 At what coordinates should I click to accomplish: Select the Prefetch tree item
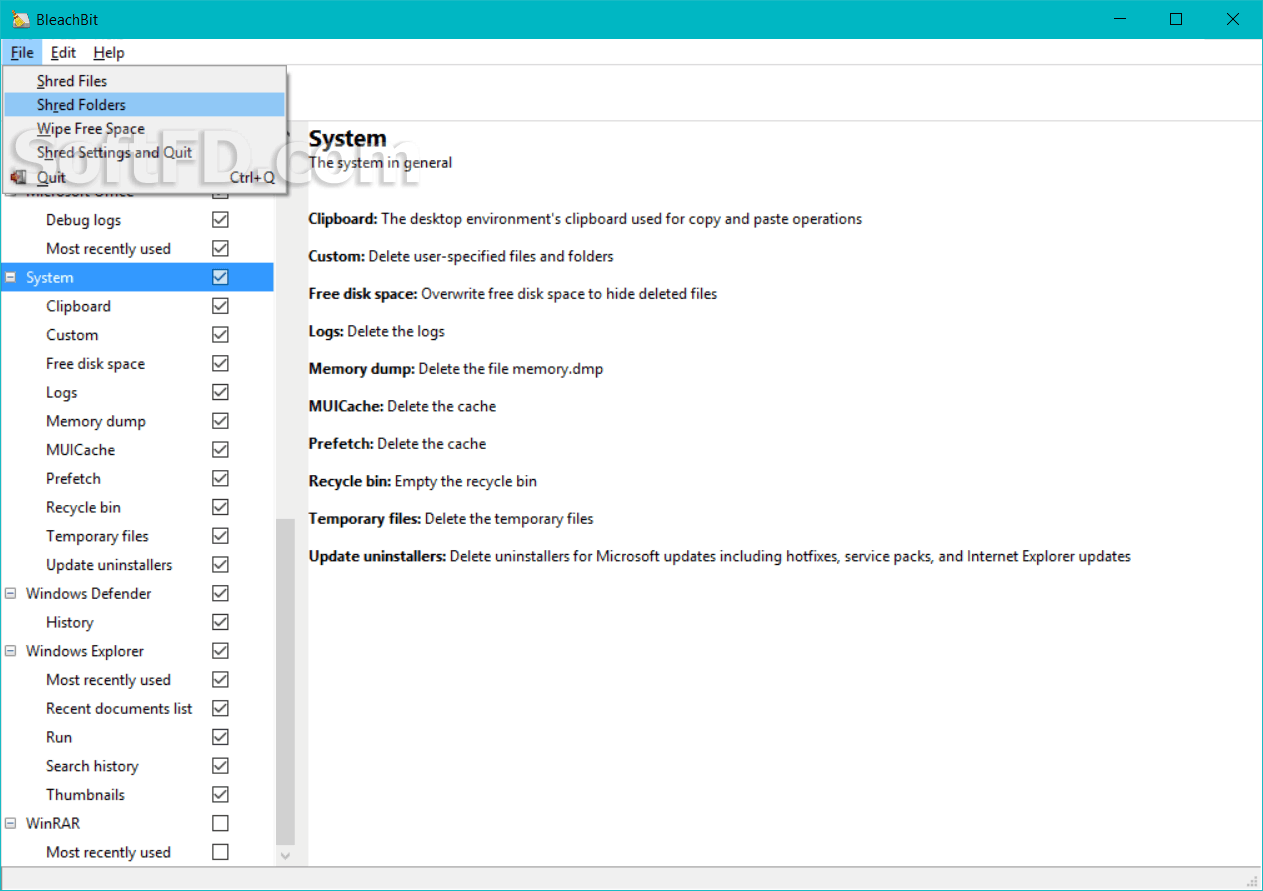coord(73,479)
